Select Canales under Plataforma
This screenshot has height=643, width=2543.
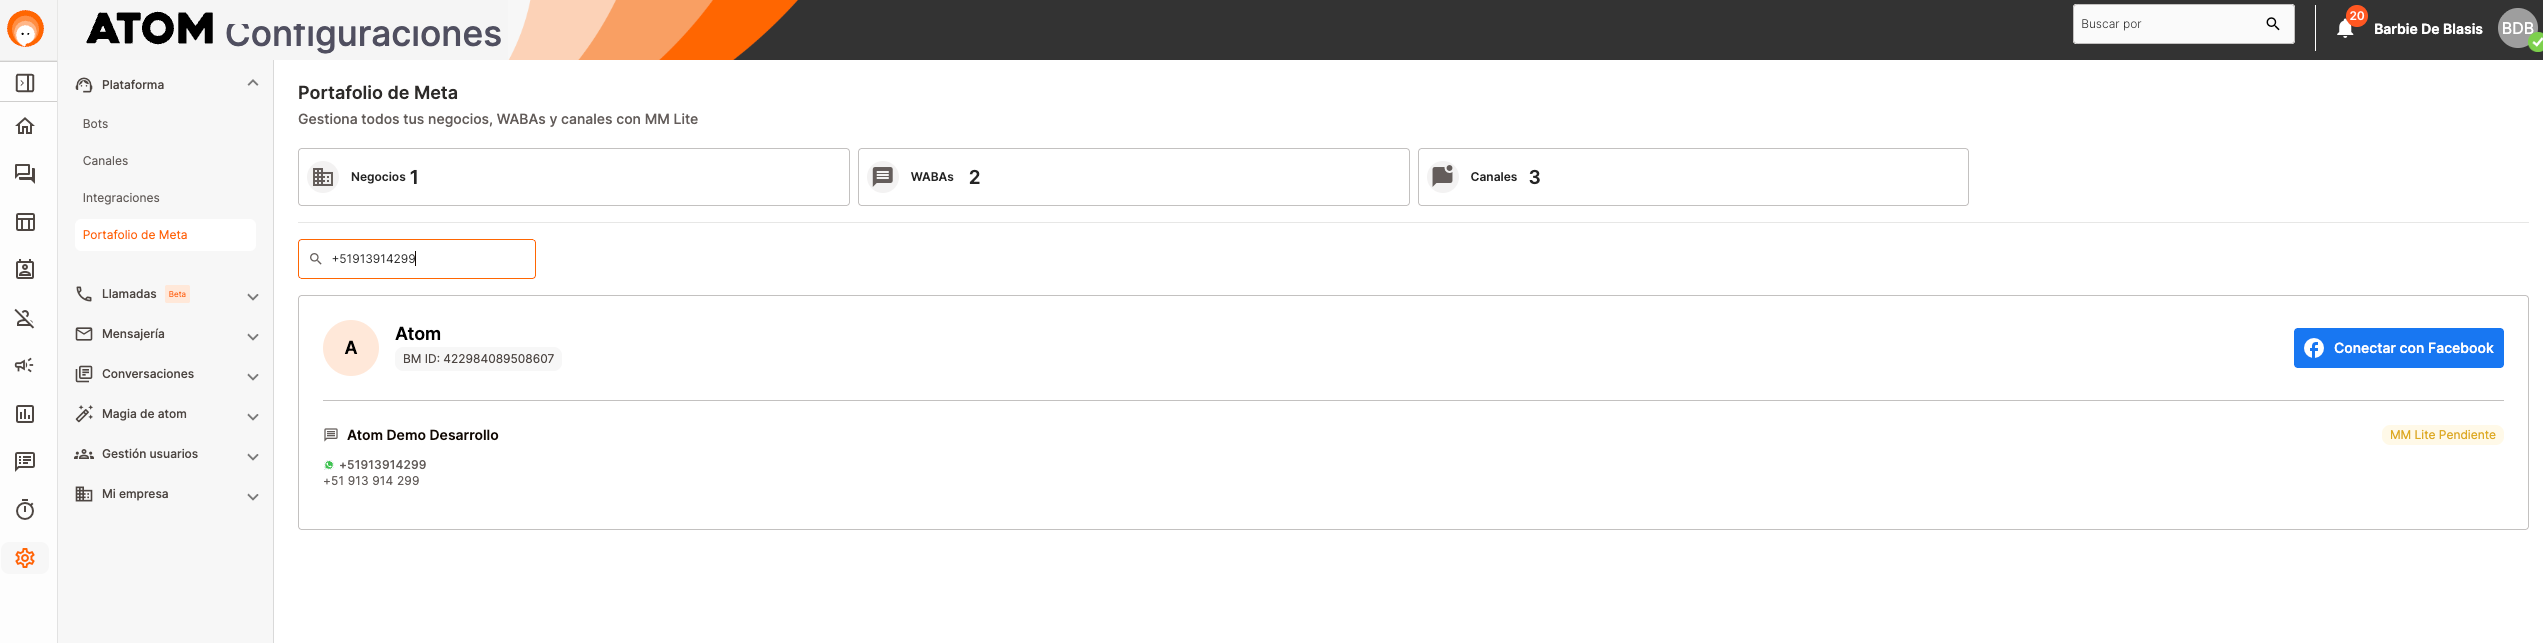tap(105, 161)
